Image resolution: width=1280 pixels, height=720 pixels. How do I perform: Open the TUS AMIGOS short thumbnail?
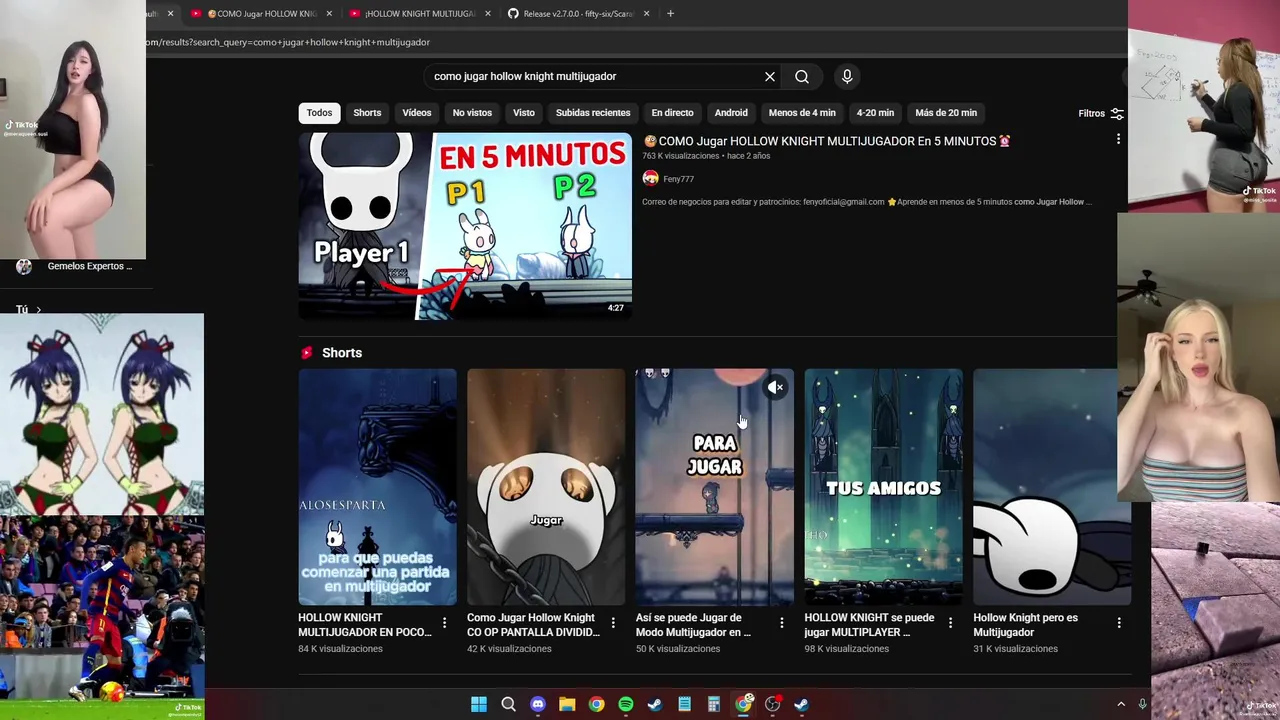pos(883,487)
